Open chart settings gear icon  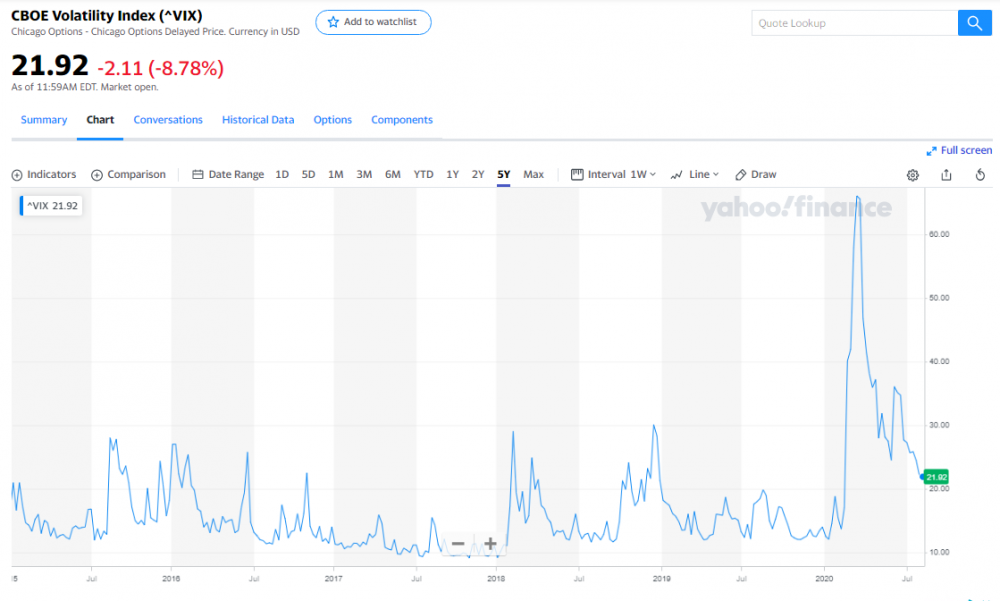click(x=913, y=175)
